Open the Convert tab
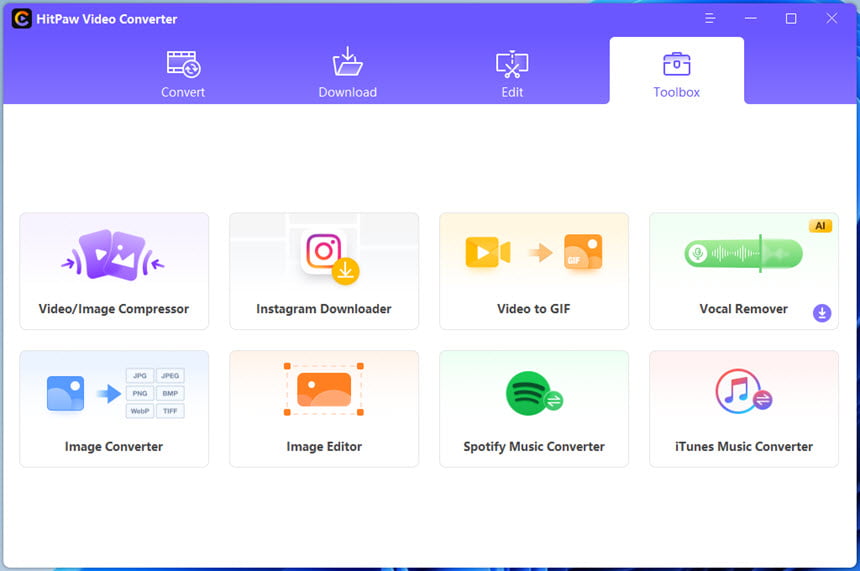The width and height of the screenshot is (860, 571). tap(183, 74)
